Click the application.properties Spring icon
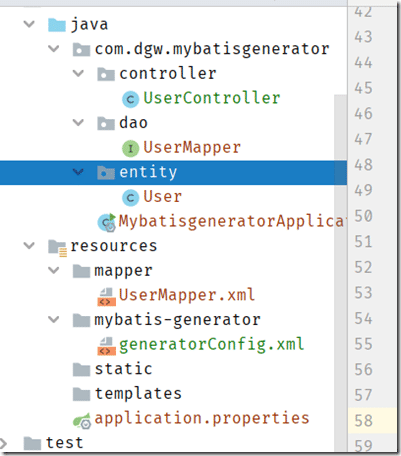This screenshot has height=456, width=401. coord(82,420)
